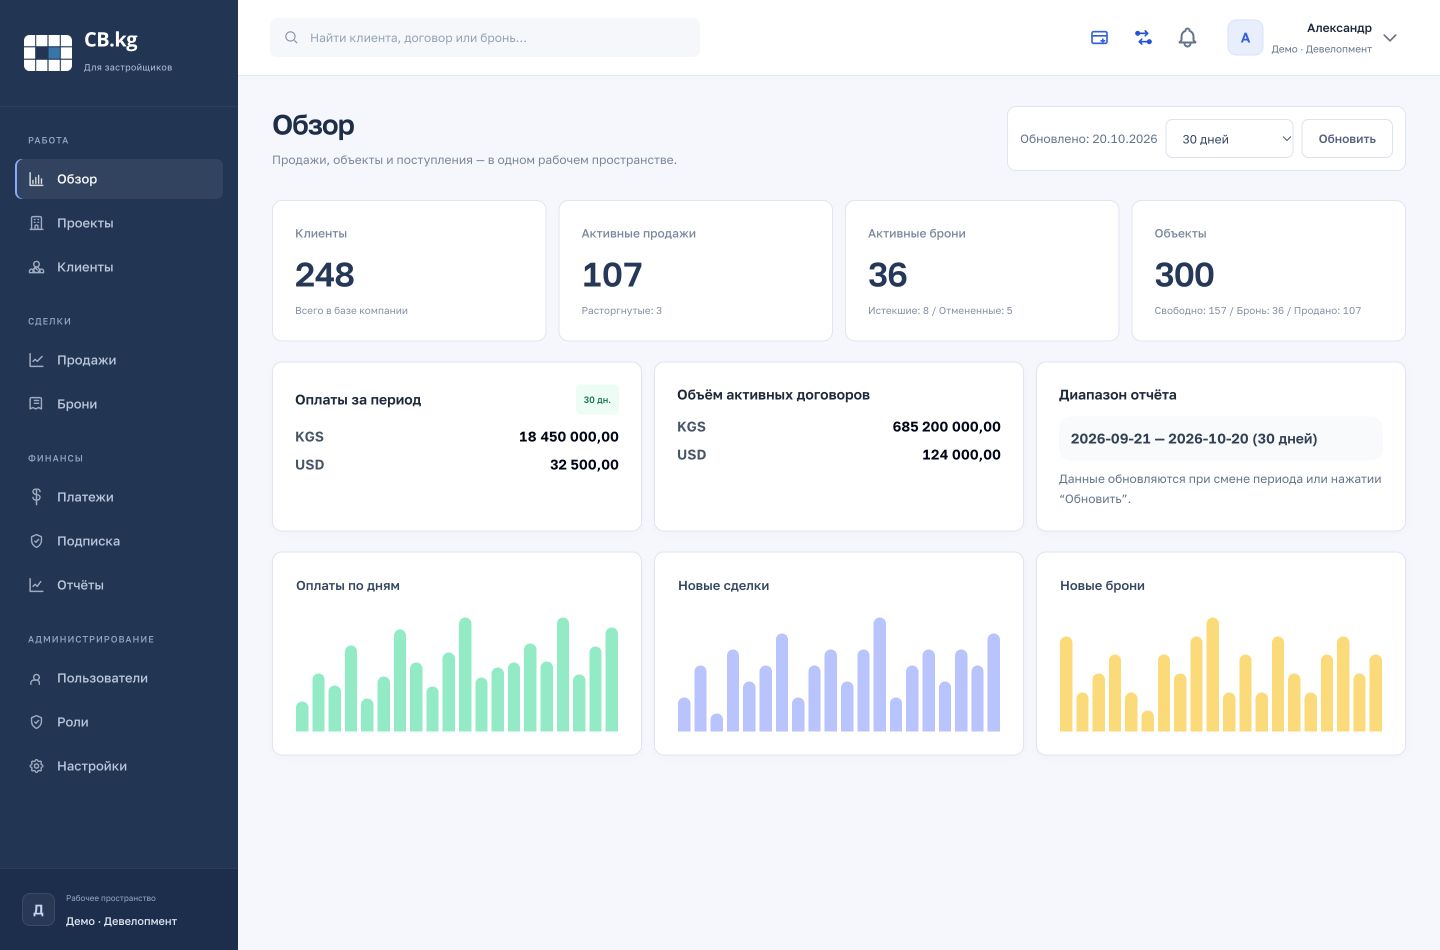Click the dollar icon beside Платежи
The width and height of the screenshot is (1440, 950).
click(x=36, y=497)
